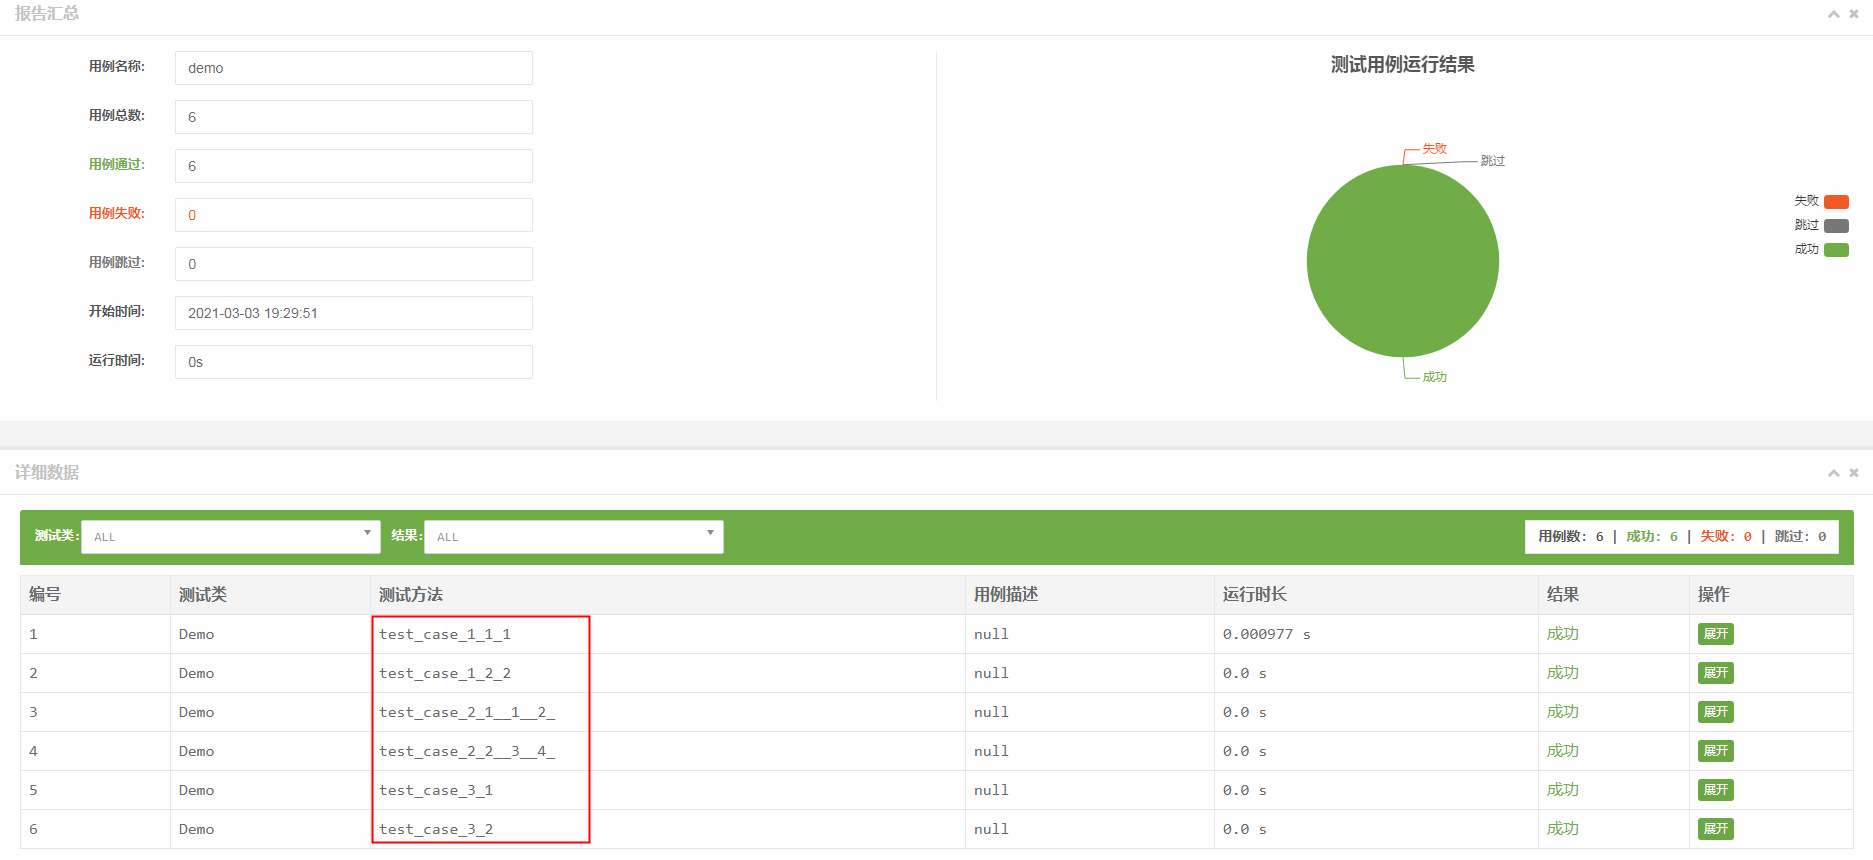Screen dimensions: 1873x860
Task: Click the green pie chart success slice
Action: click(1402, 261)
